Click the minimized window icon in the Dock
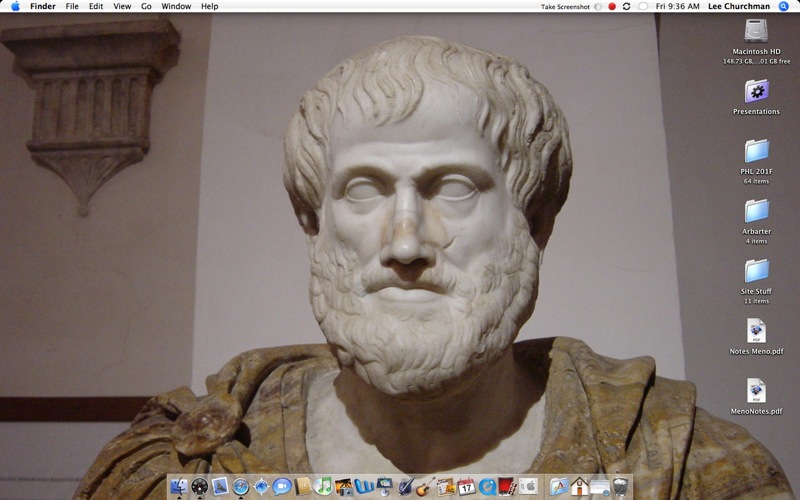The image size is (800, 500). pos(600,486)
